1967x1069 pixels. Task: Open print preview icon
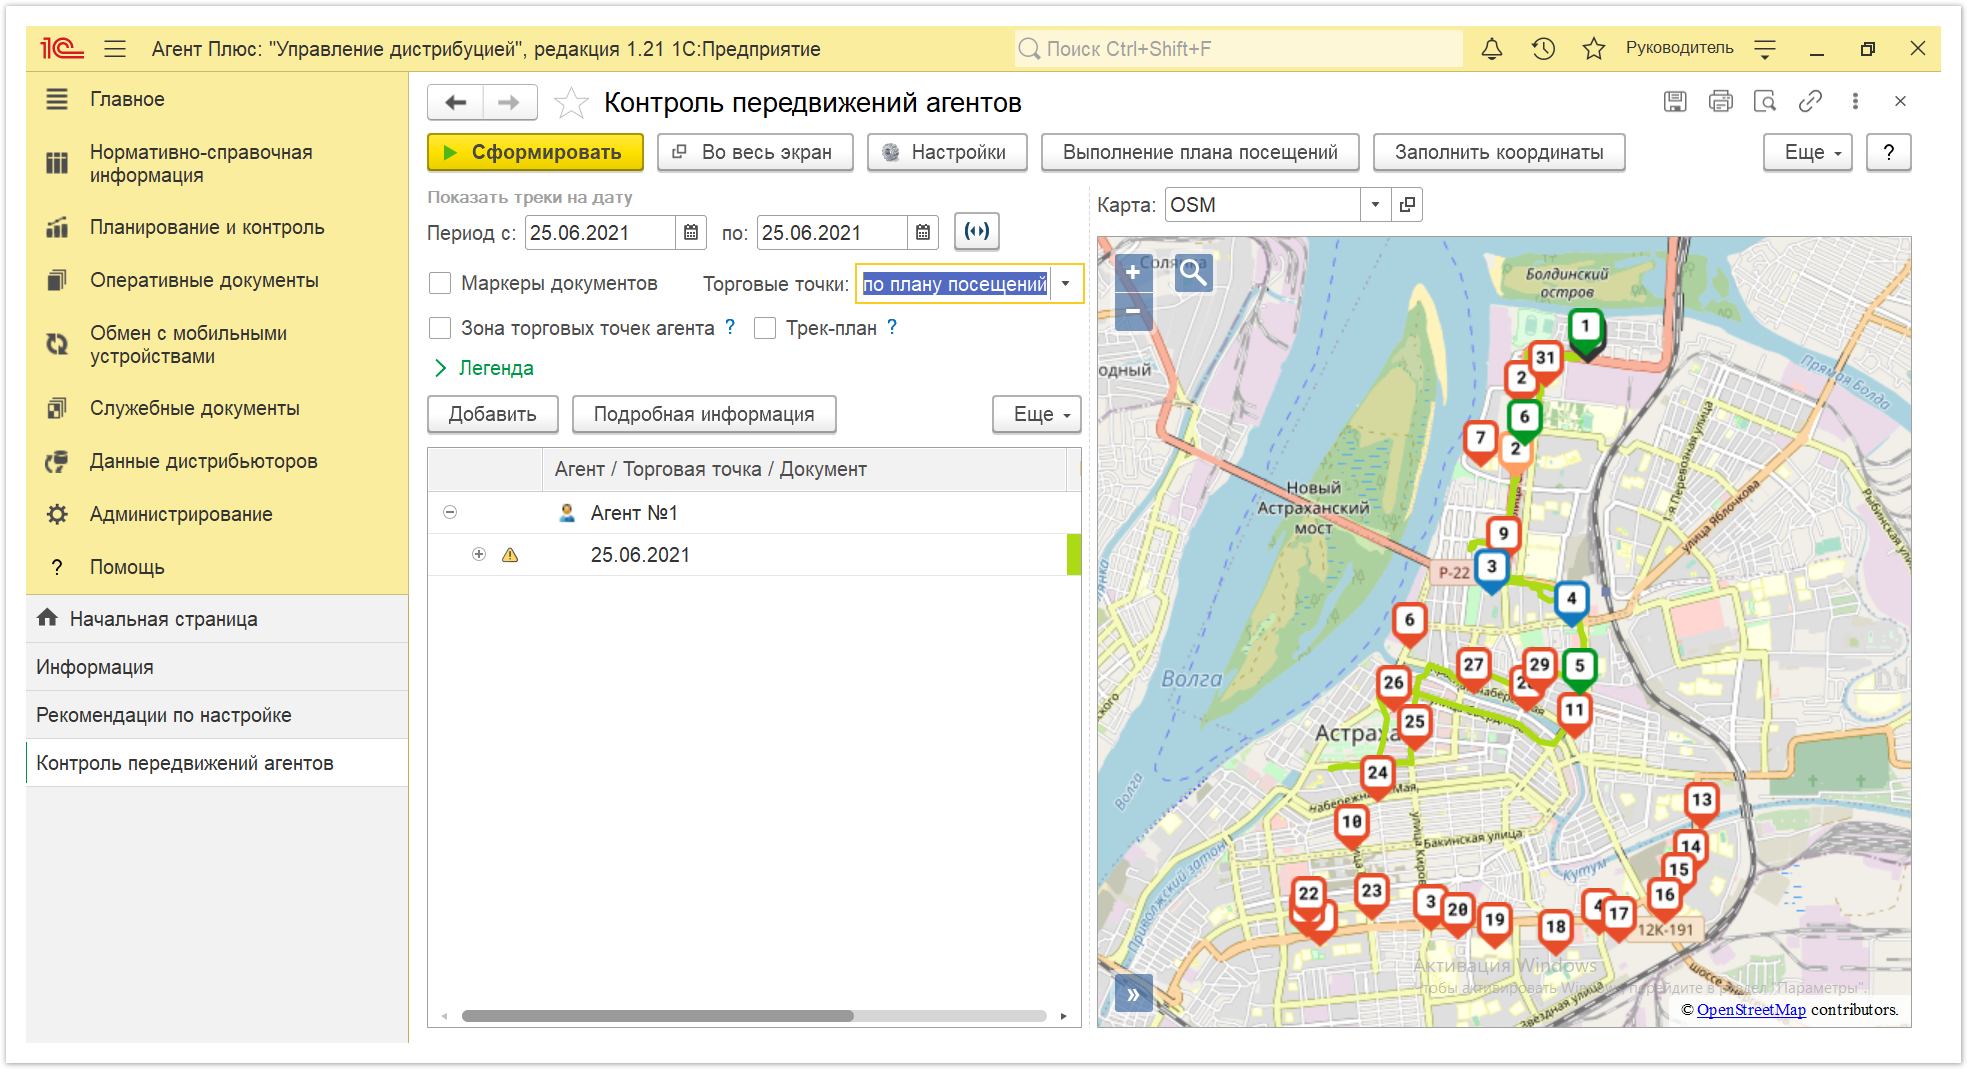point(1765,101)
